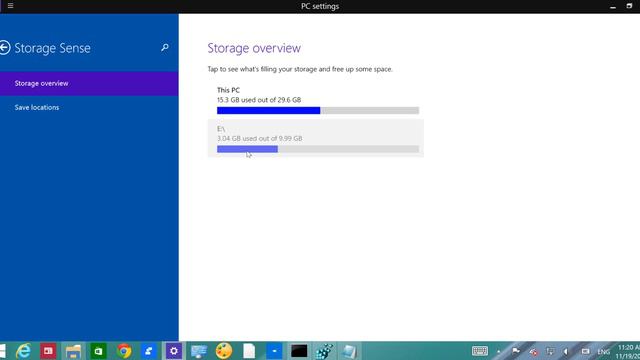Open the green Store icon in taskbar
Image resolution: width=640 pixels, height=360 pixels.
pos(98,351)
